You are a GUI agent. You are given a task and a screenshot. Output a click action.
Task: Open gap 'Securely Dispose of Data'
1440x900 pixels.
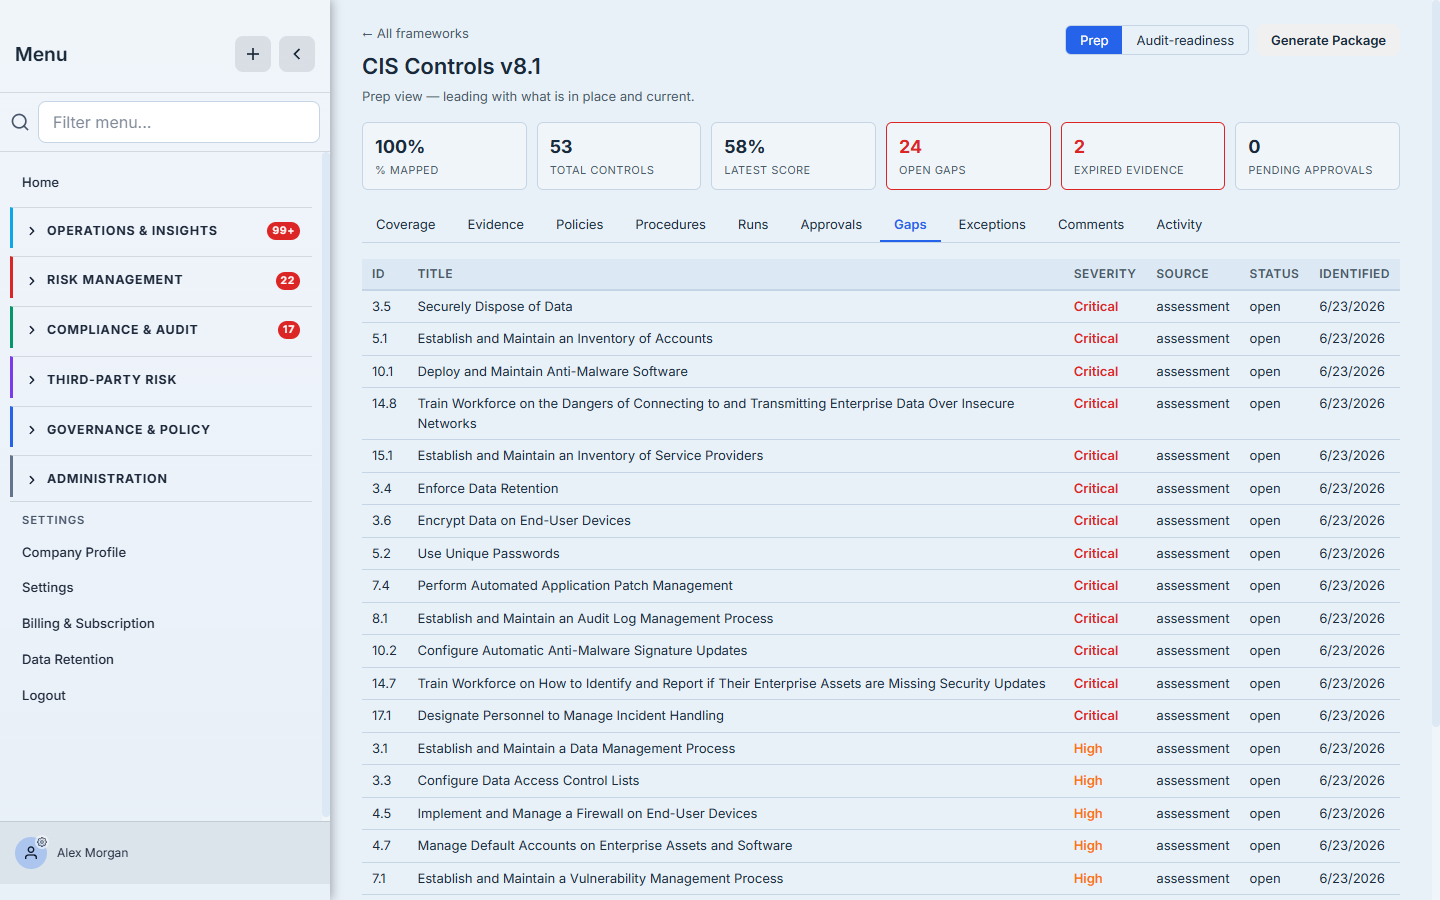pos(495,307)
